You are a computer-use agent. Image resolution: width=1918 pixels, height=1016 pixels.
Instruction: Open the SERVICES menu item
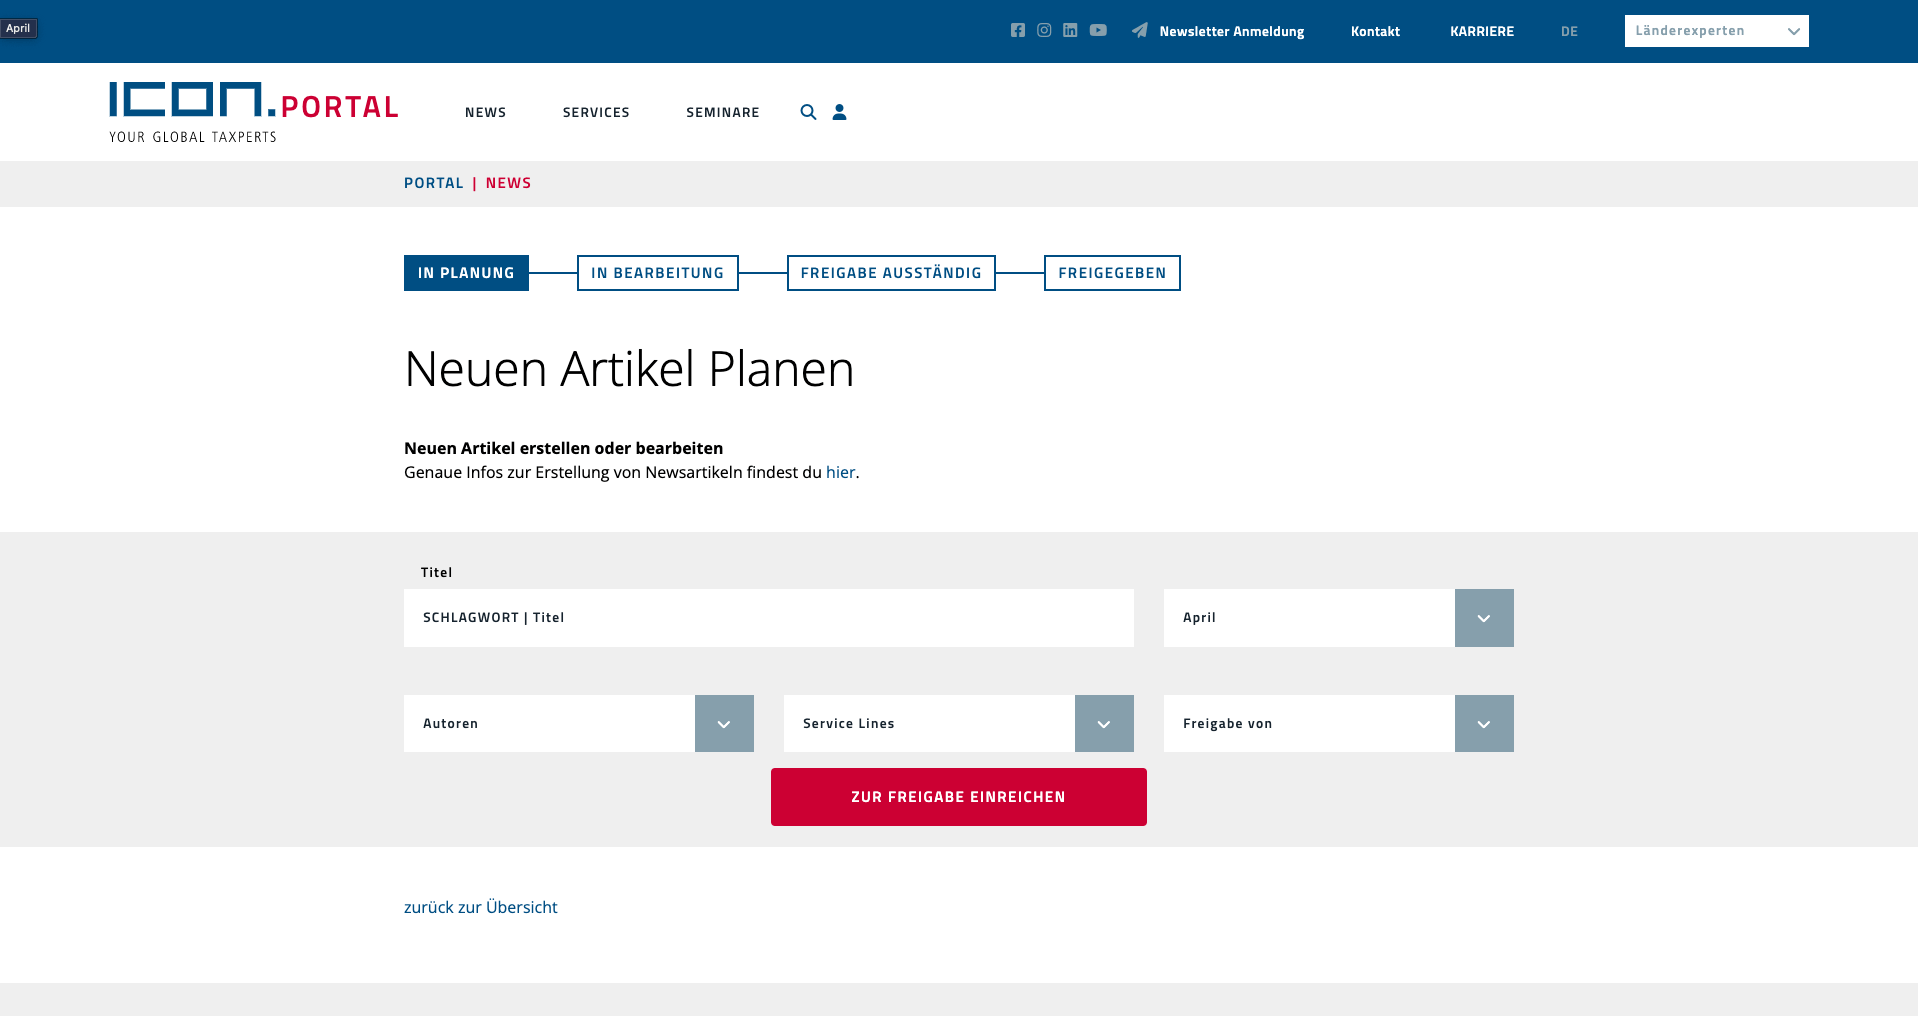coord(596,112)
